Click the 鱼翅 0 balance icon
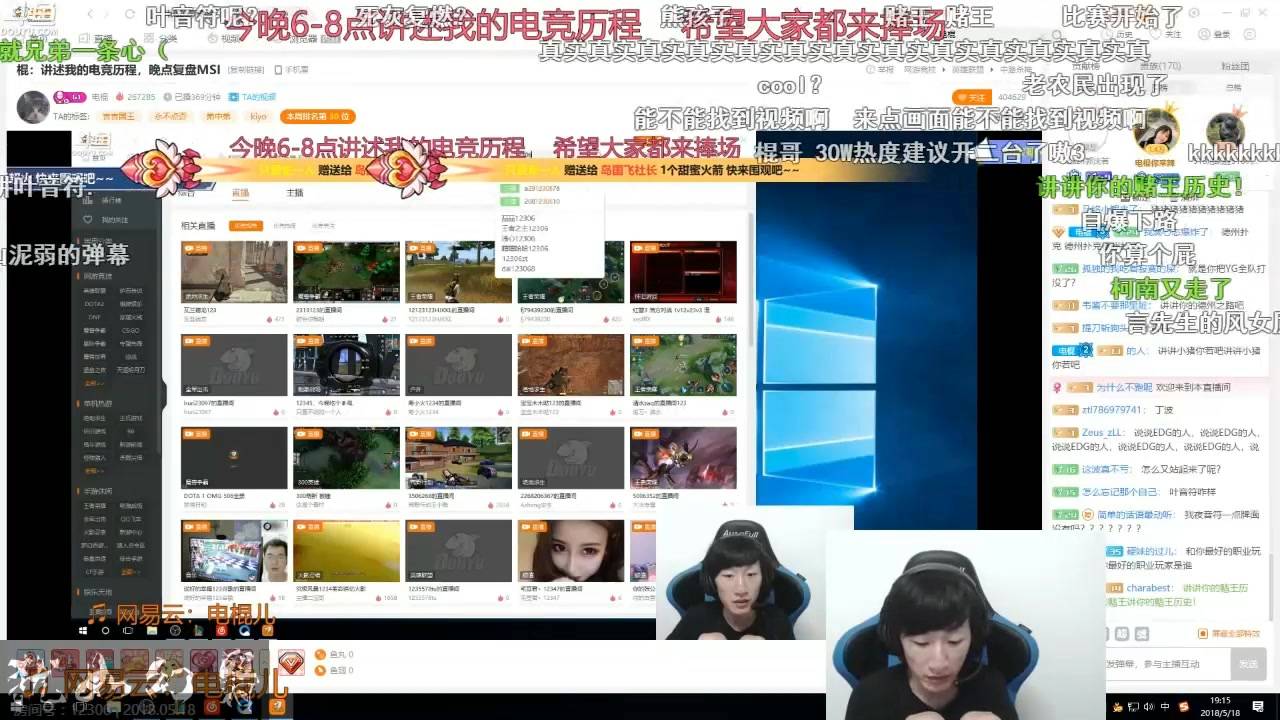The image size is (1280, 720). point(320,669)
